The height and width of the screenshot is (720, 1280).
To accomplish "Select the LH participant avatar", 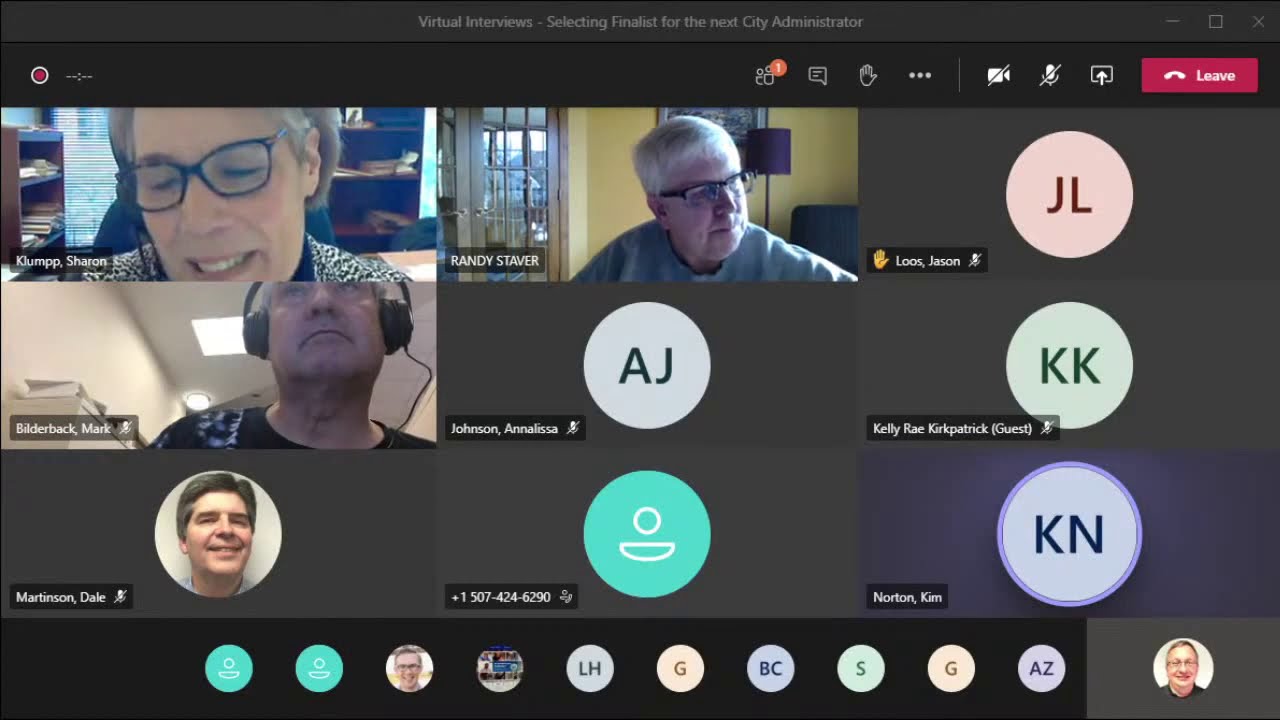I will 590,668.
